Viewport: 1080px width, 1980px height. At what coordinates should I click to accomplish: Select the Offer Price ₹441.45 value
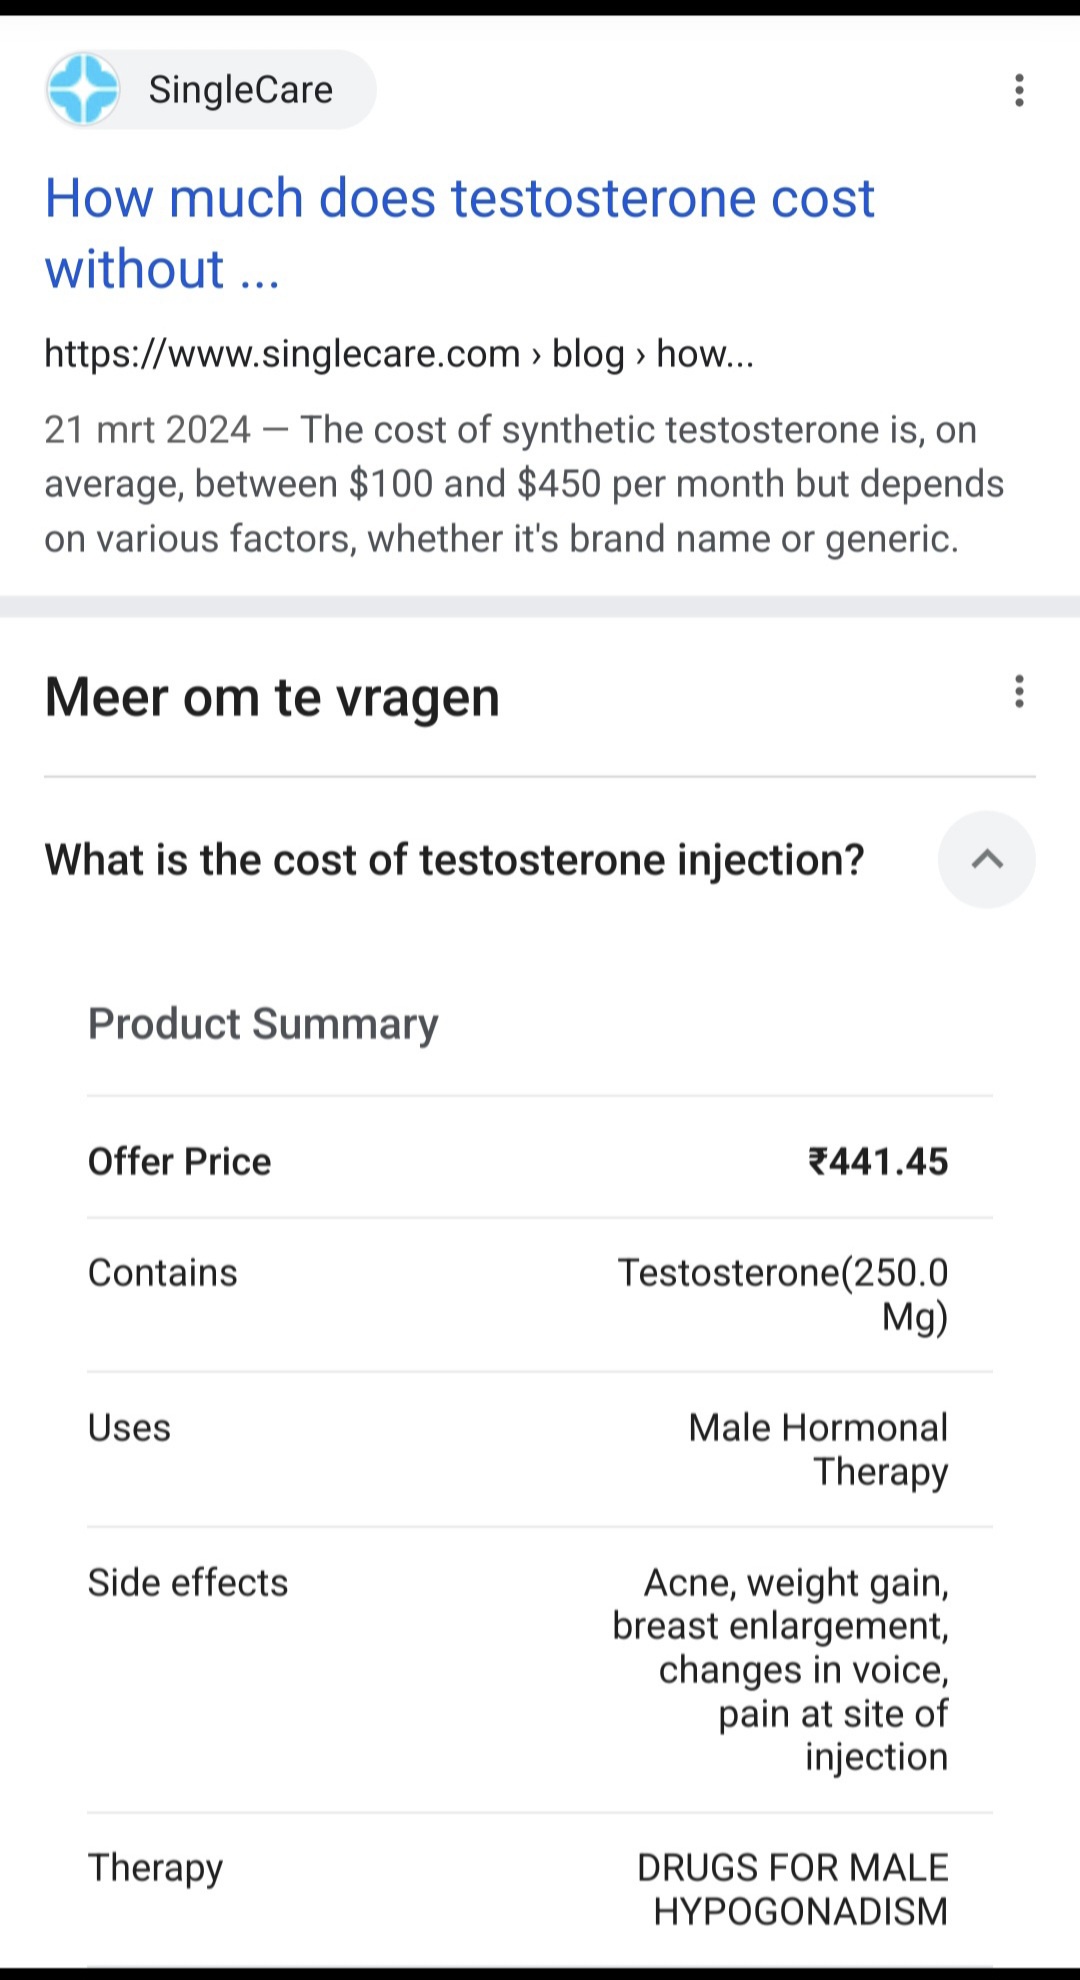pyautogui.click(x=878, y=1162)
